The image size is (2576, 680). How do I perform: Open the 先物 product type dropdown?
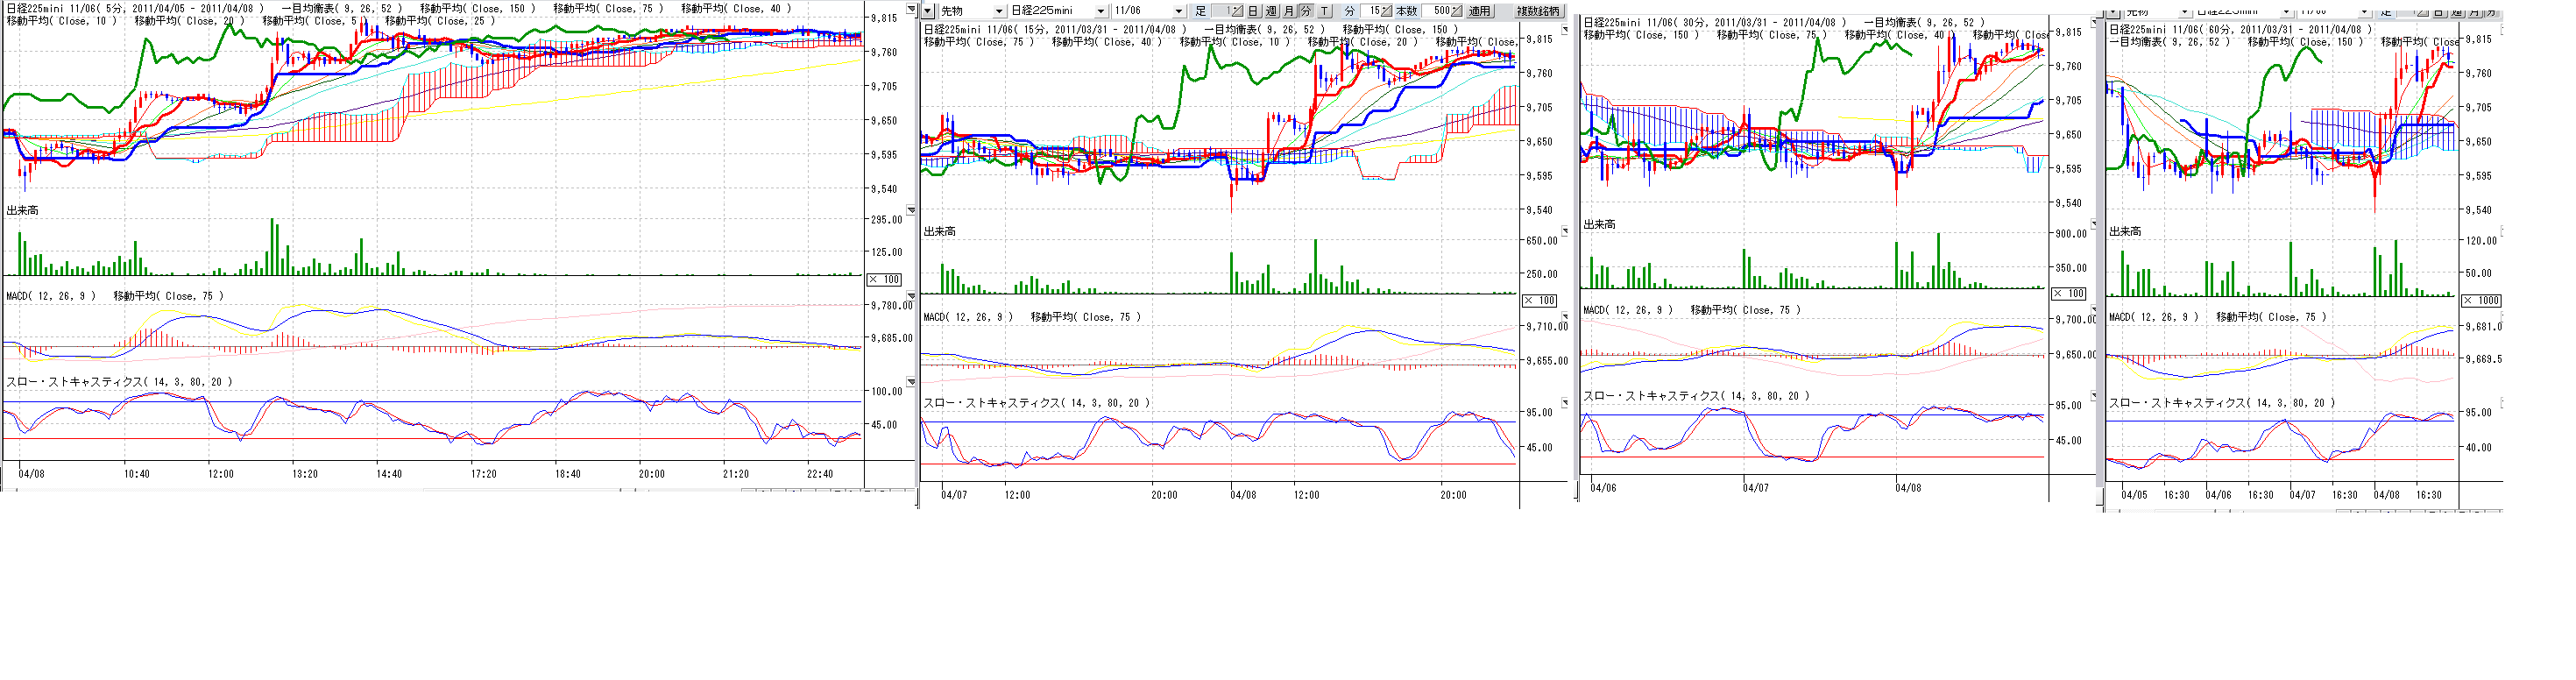coord(998,11)
